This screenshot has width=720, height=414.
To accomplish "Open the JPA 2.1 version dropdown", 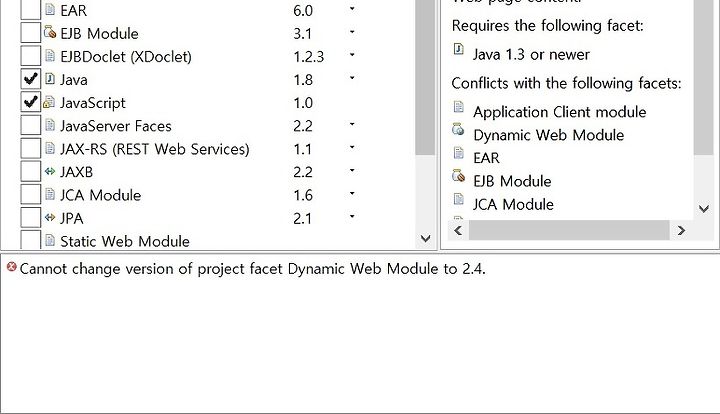I will click(352, 216).
